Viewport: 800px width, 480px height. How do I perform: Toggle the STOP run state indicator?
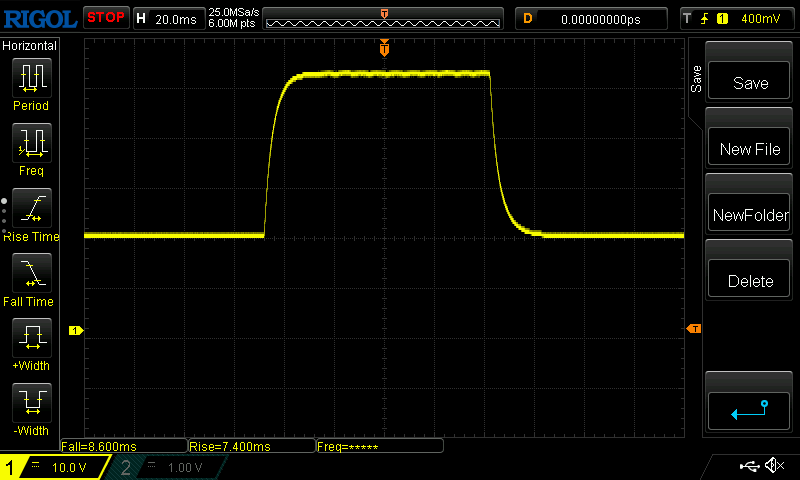tap(106, 17)
